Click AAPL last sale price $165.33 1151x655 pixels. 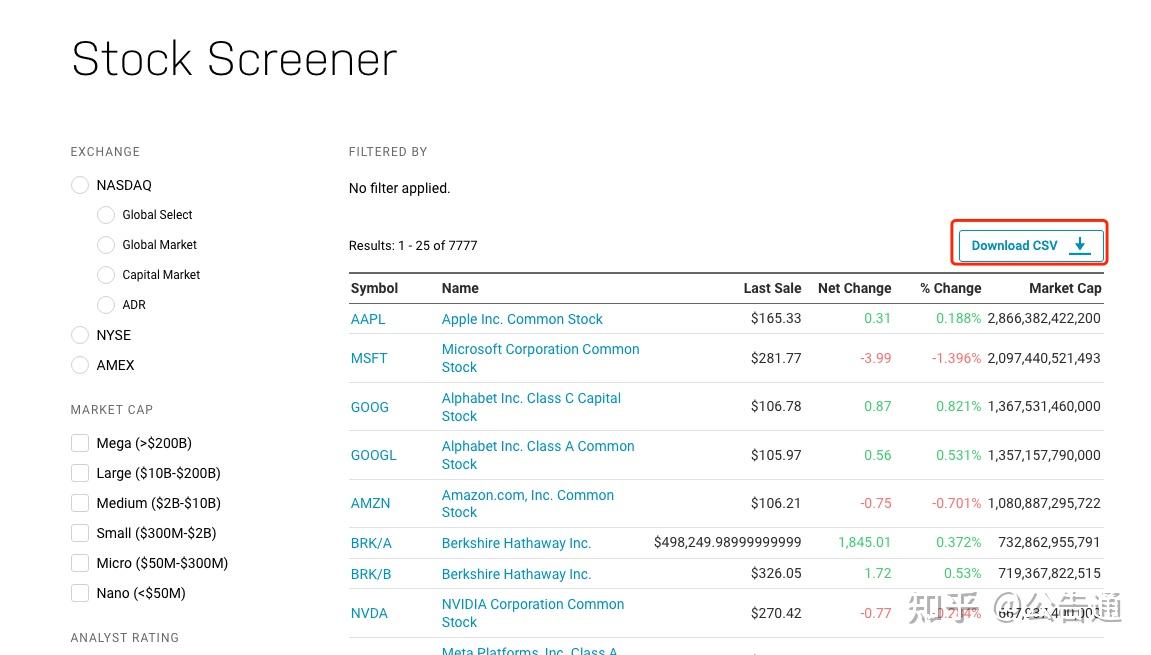click(x=776, y=319)
